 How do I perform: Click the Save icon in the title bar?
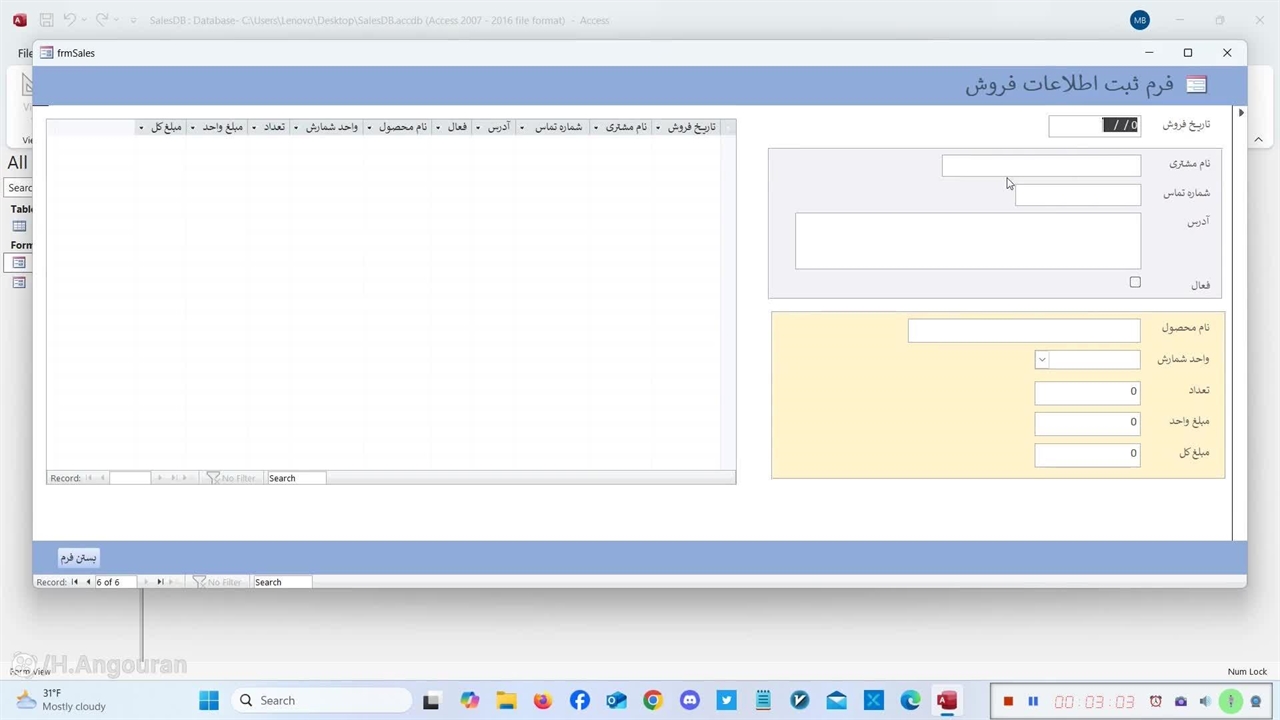click(x=46, y=20)
